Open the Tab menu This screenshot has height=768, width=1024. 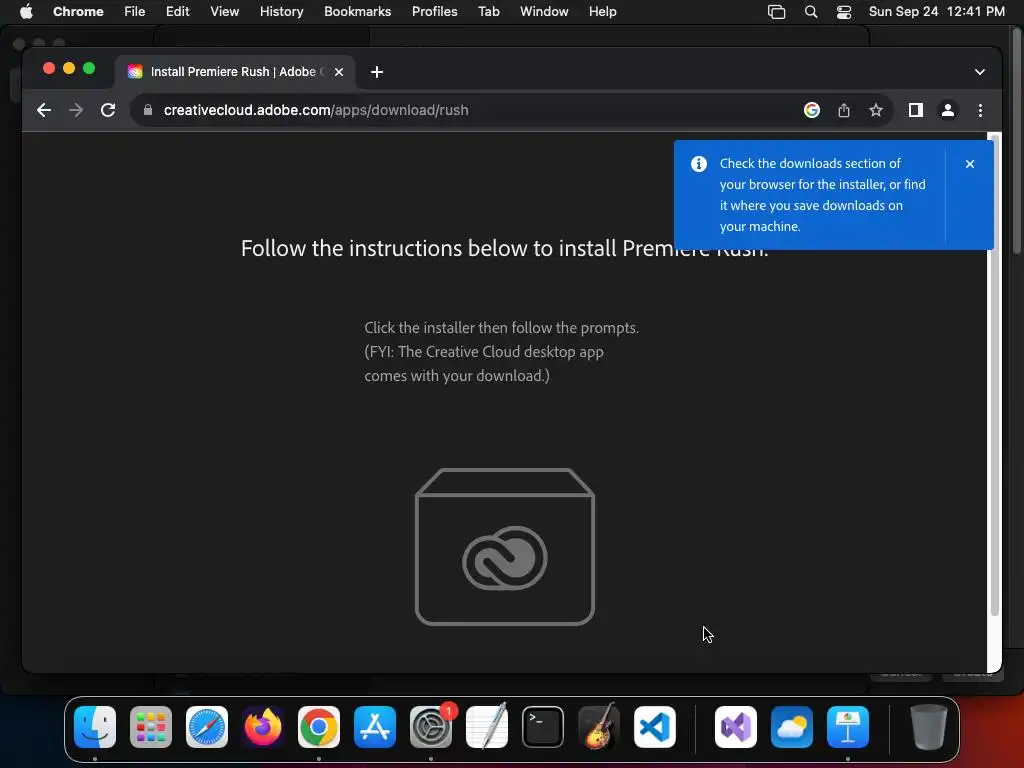(488, 12)
